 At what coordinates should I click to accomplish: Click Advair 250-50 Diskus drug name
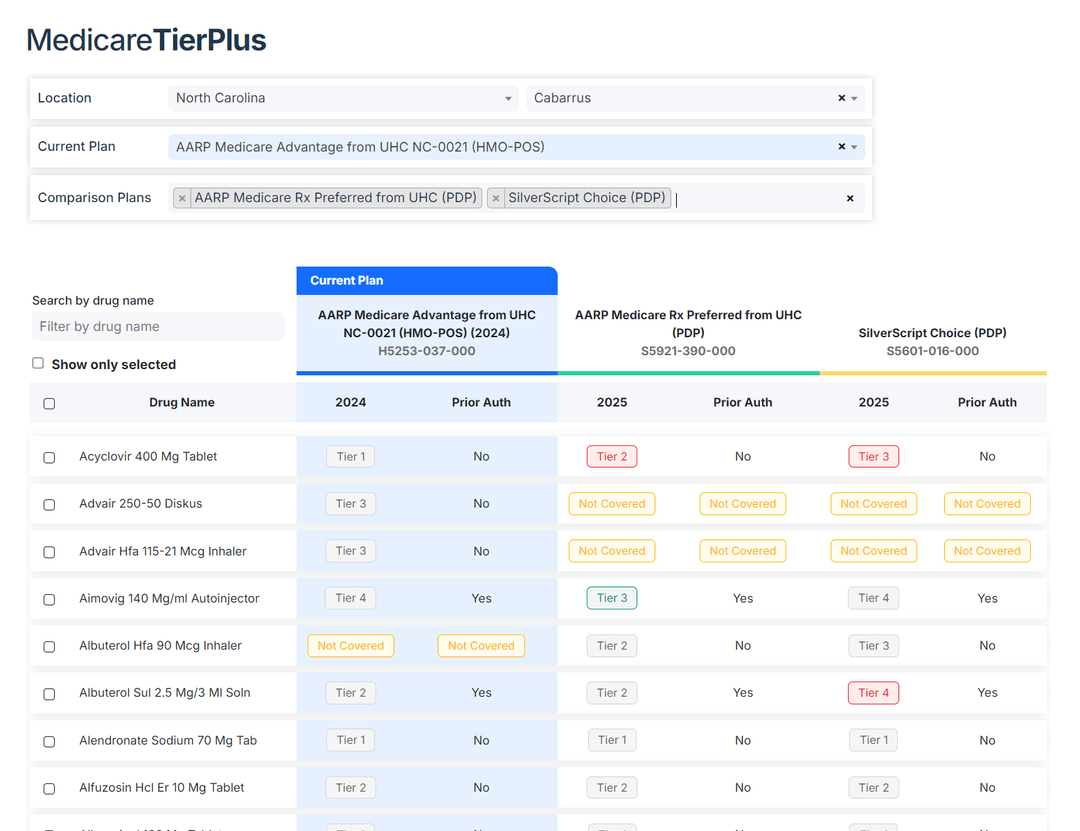tap(141, 504)
